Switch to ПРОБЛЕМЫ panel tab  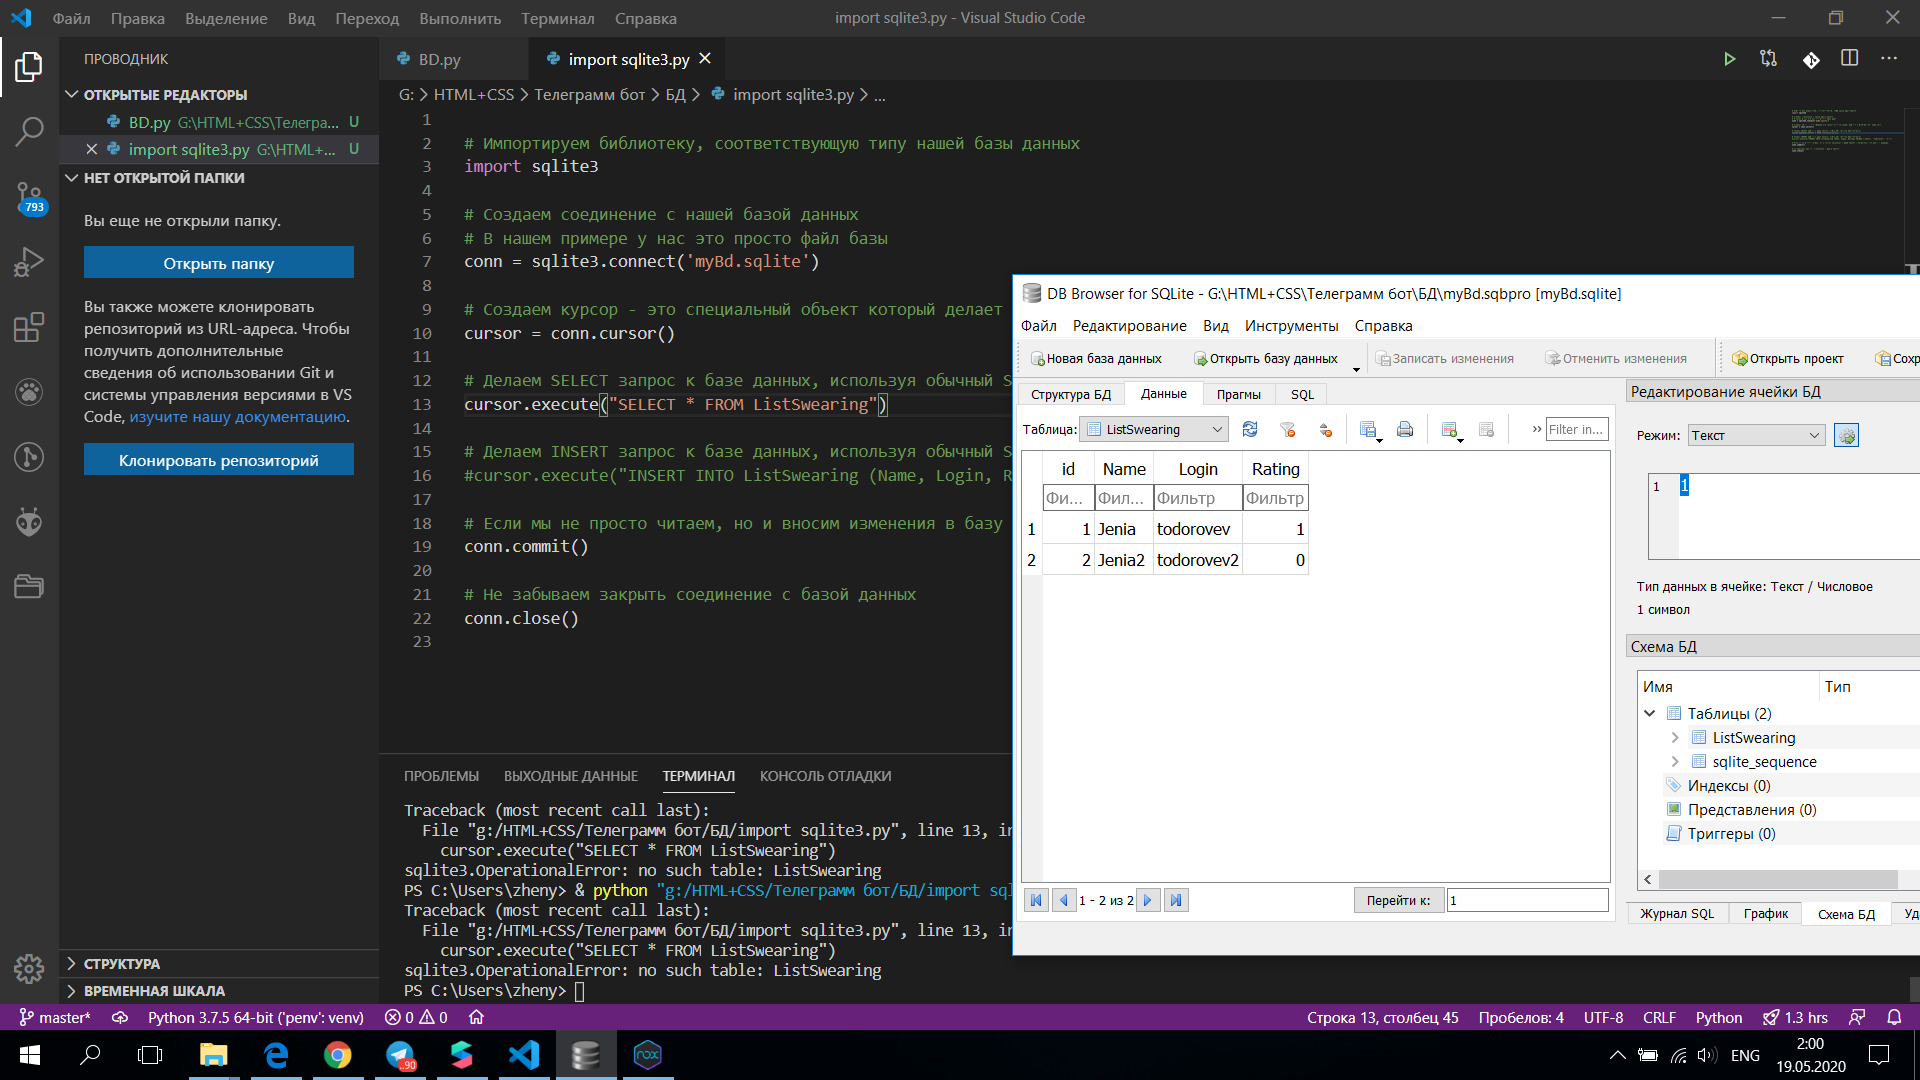click(441, 775)
